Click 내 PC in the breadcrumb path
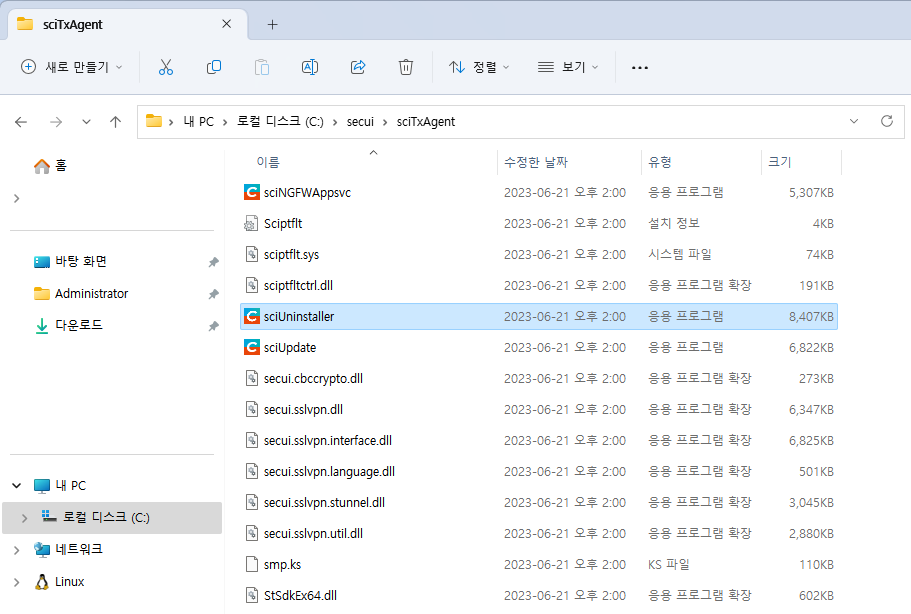This screenshot has width=911, height=614. point(199,121)
